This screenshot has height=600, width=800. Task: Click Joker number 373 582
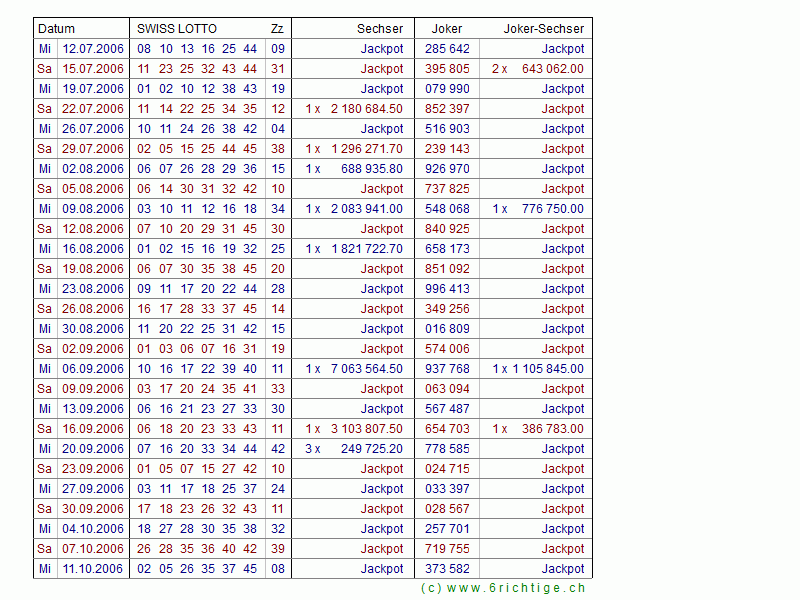pos(447,569)
